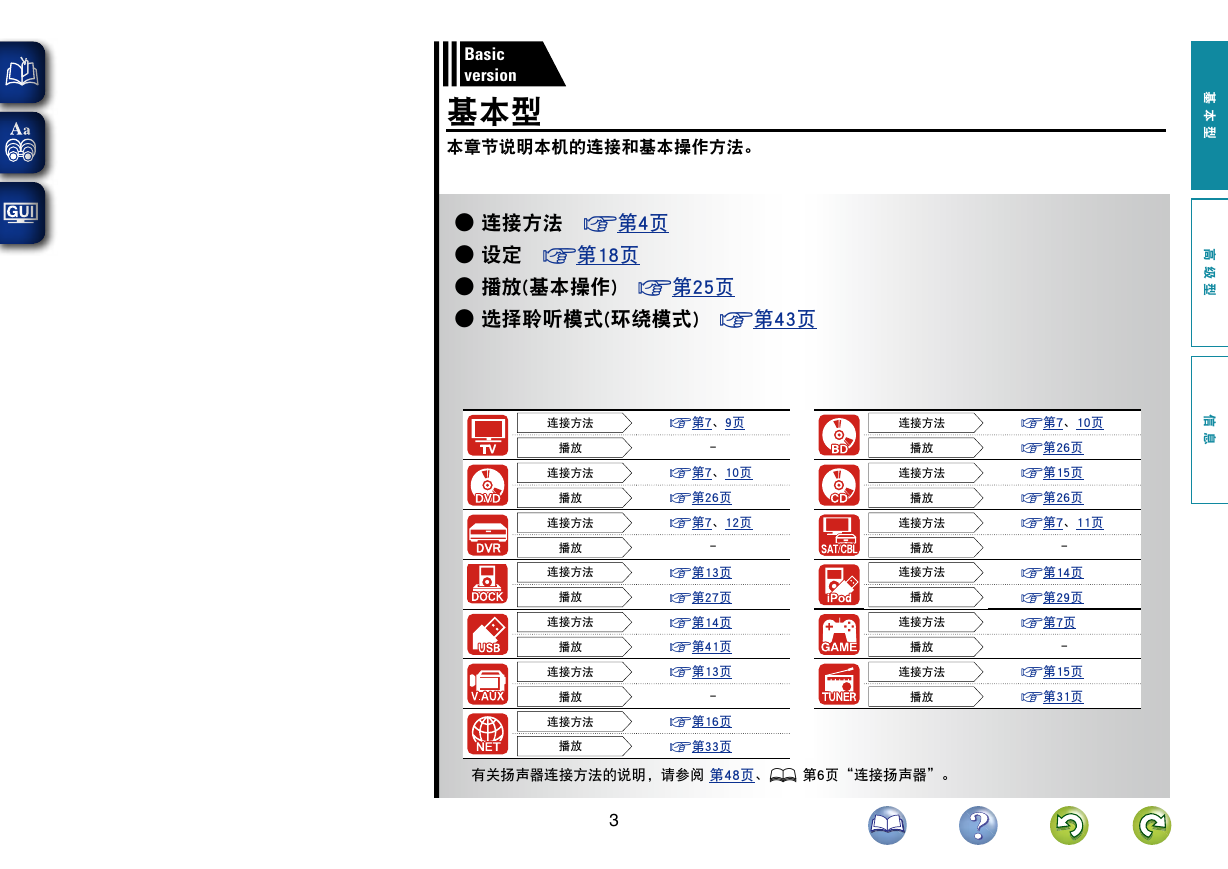Click the TV source icon
This screenshot has width=1228, height=869.
(x=487, y=435)
